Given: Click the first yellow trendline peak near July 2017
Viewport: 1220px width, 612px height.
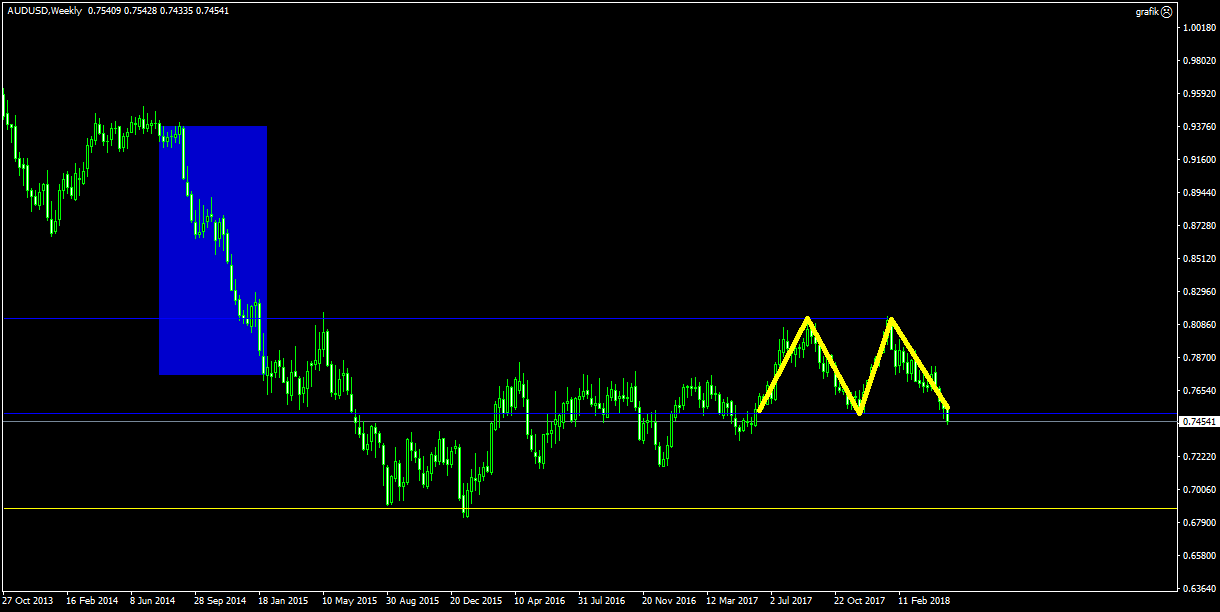Looking at the screenshot, I should pos(808,319).
